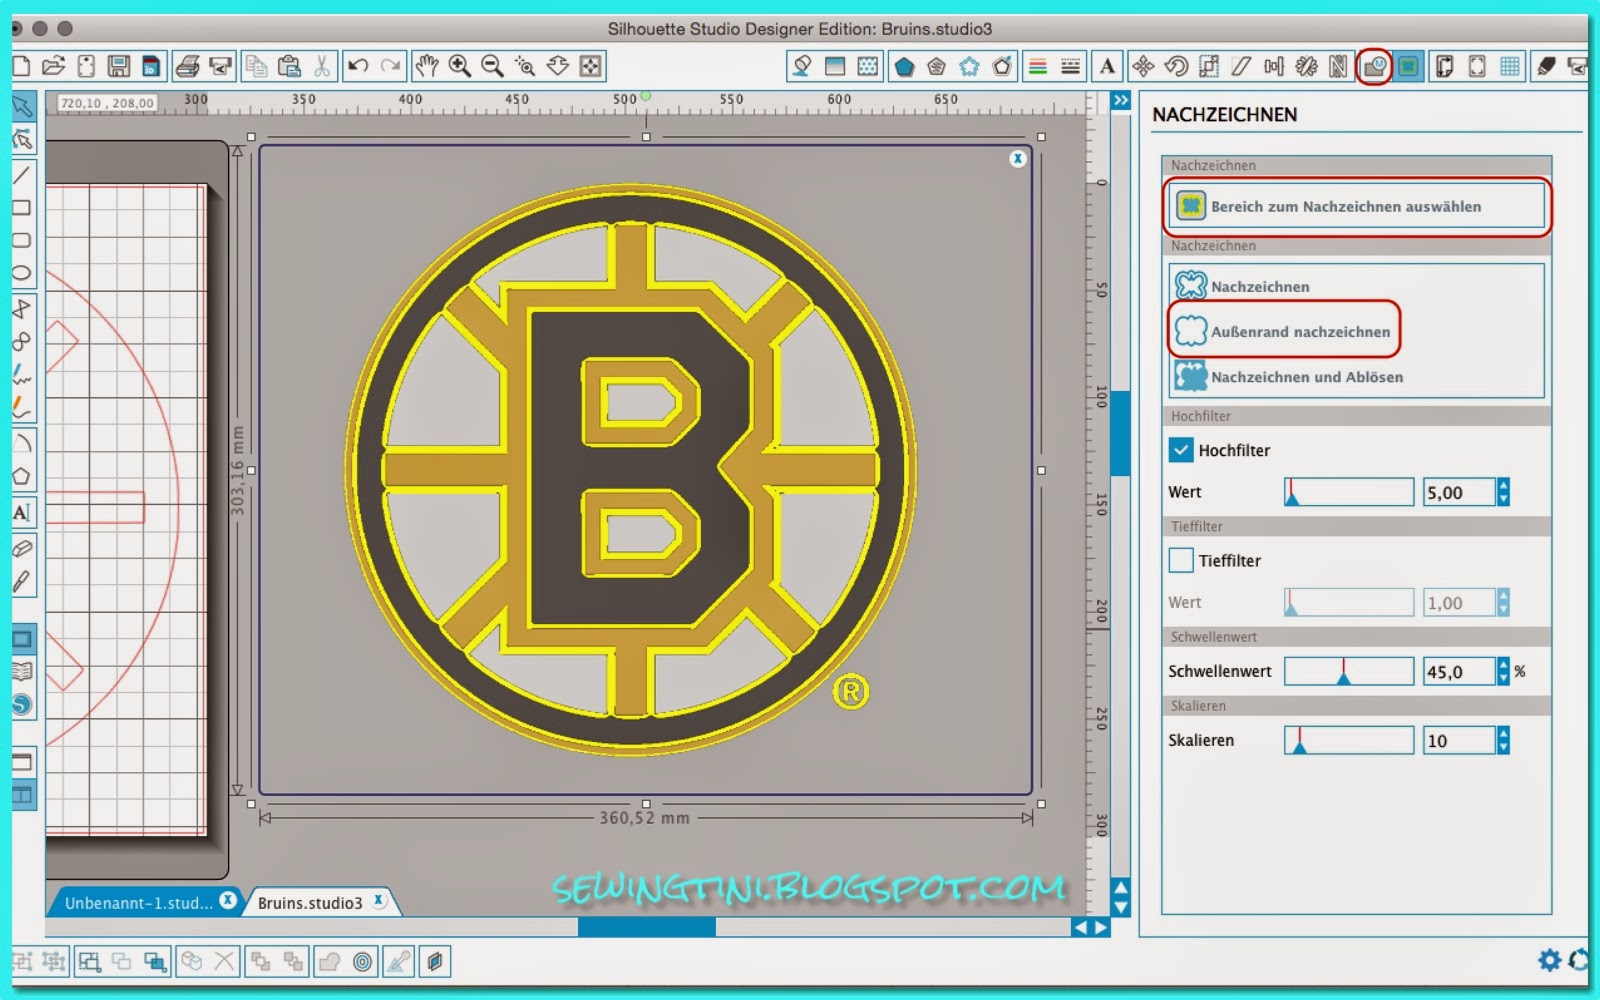Click the Offset concentric circles icon
This screenshot has width=1600, height=1000.
click(363, 962)
